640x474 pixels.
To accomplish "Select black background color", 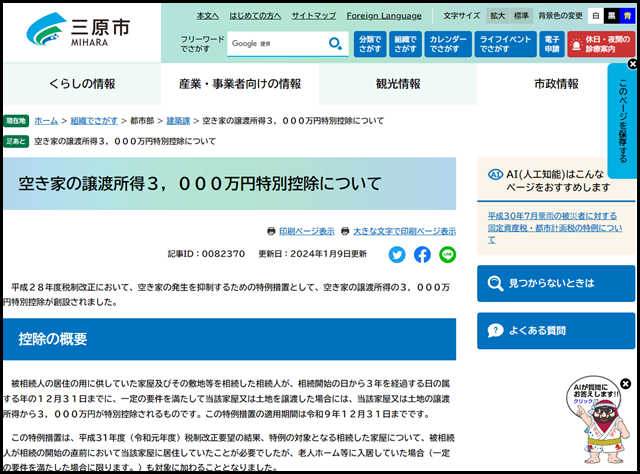I will pyautogui.click(x=611, y=16).
